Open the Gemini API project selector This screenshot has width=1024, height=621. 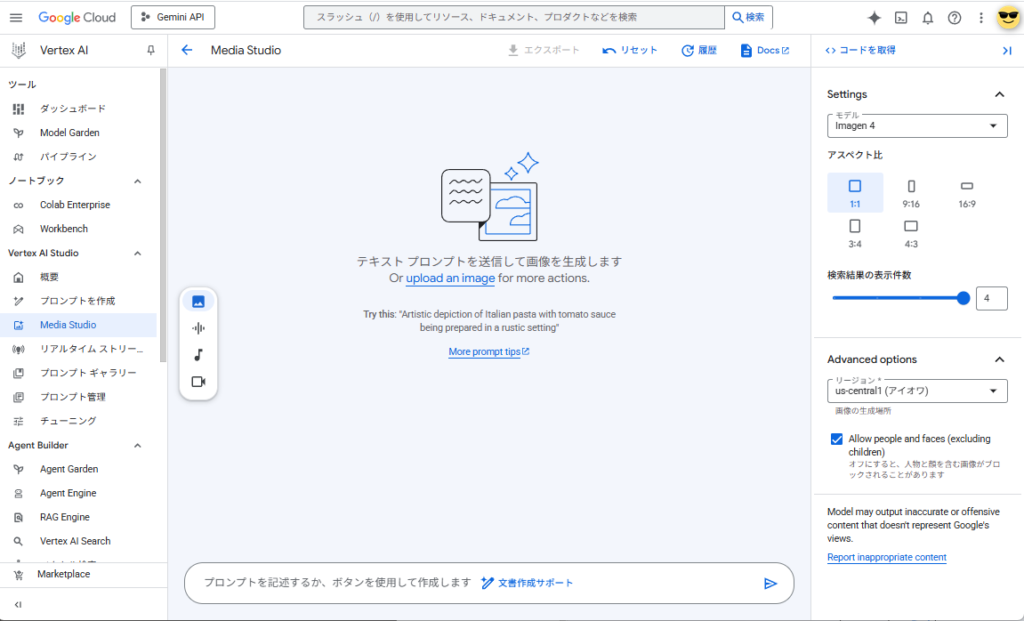(173, 18)
